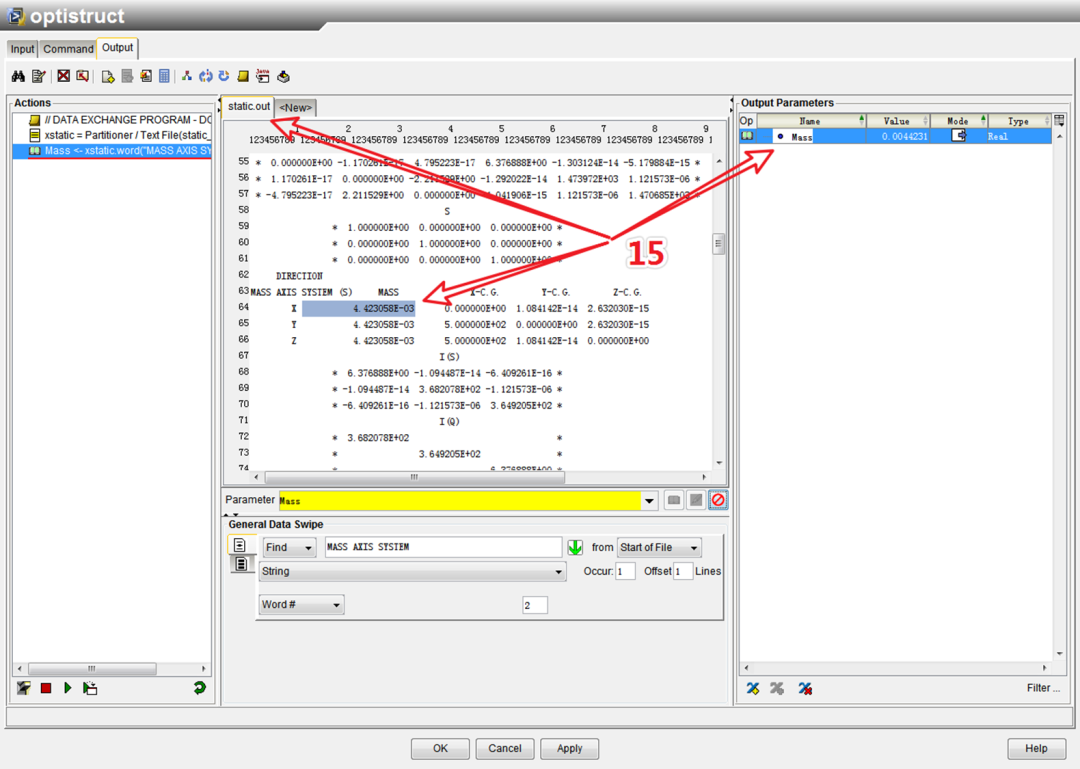Sort by the Value column header

[897, 121]
